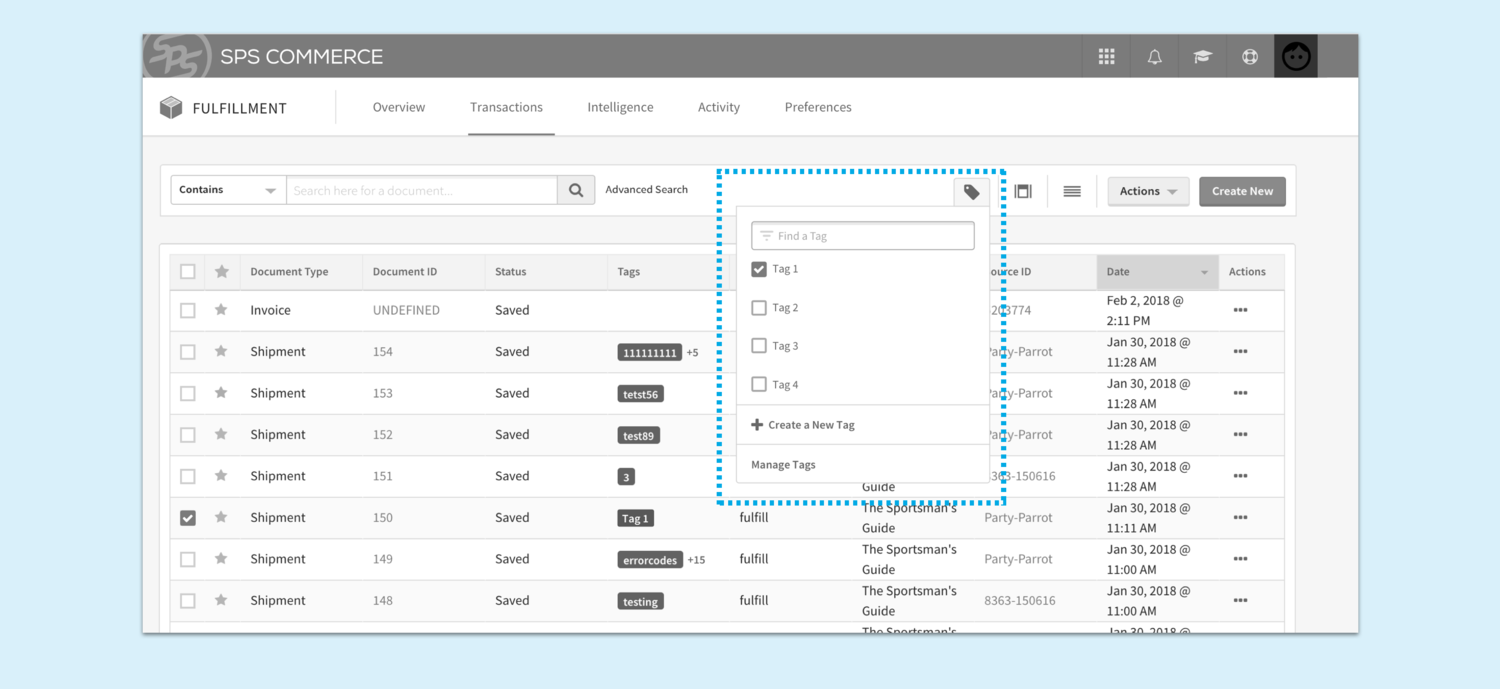This screenshot has height=689, width=1500.
Task: Check Tag 2 in tag dropdown
Action: pyautogui.click(x=759, y=308)
